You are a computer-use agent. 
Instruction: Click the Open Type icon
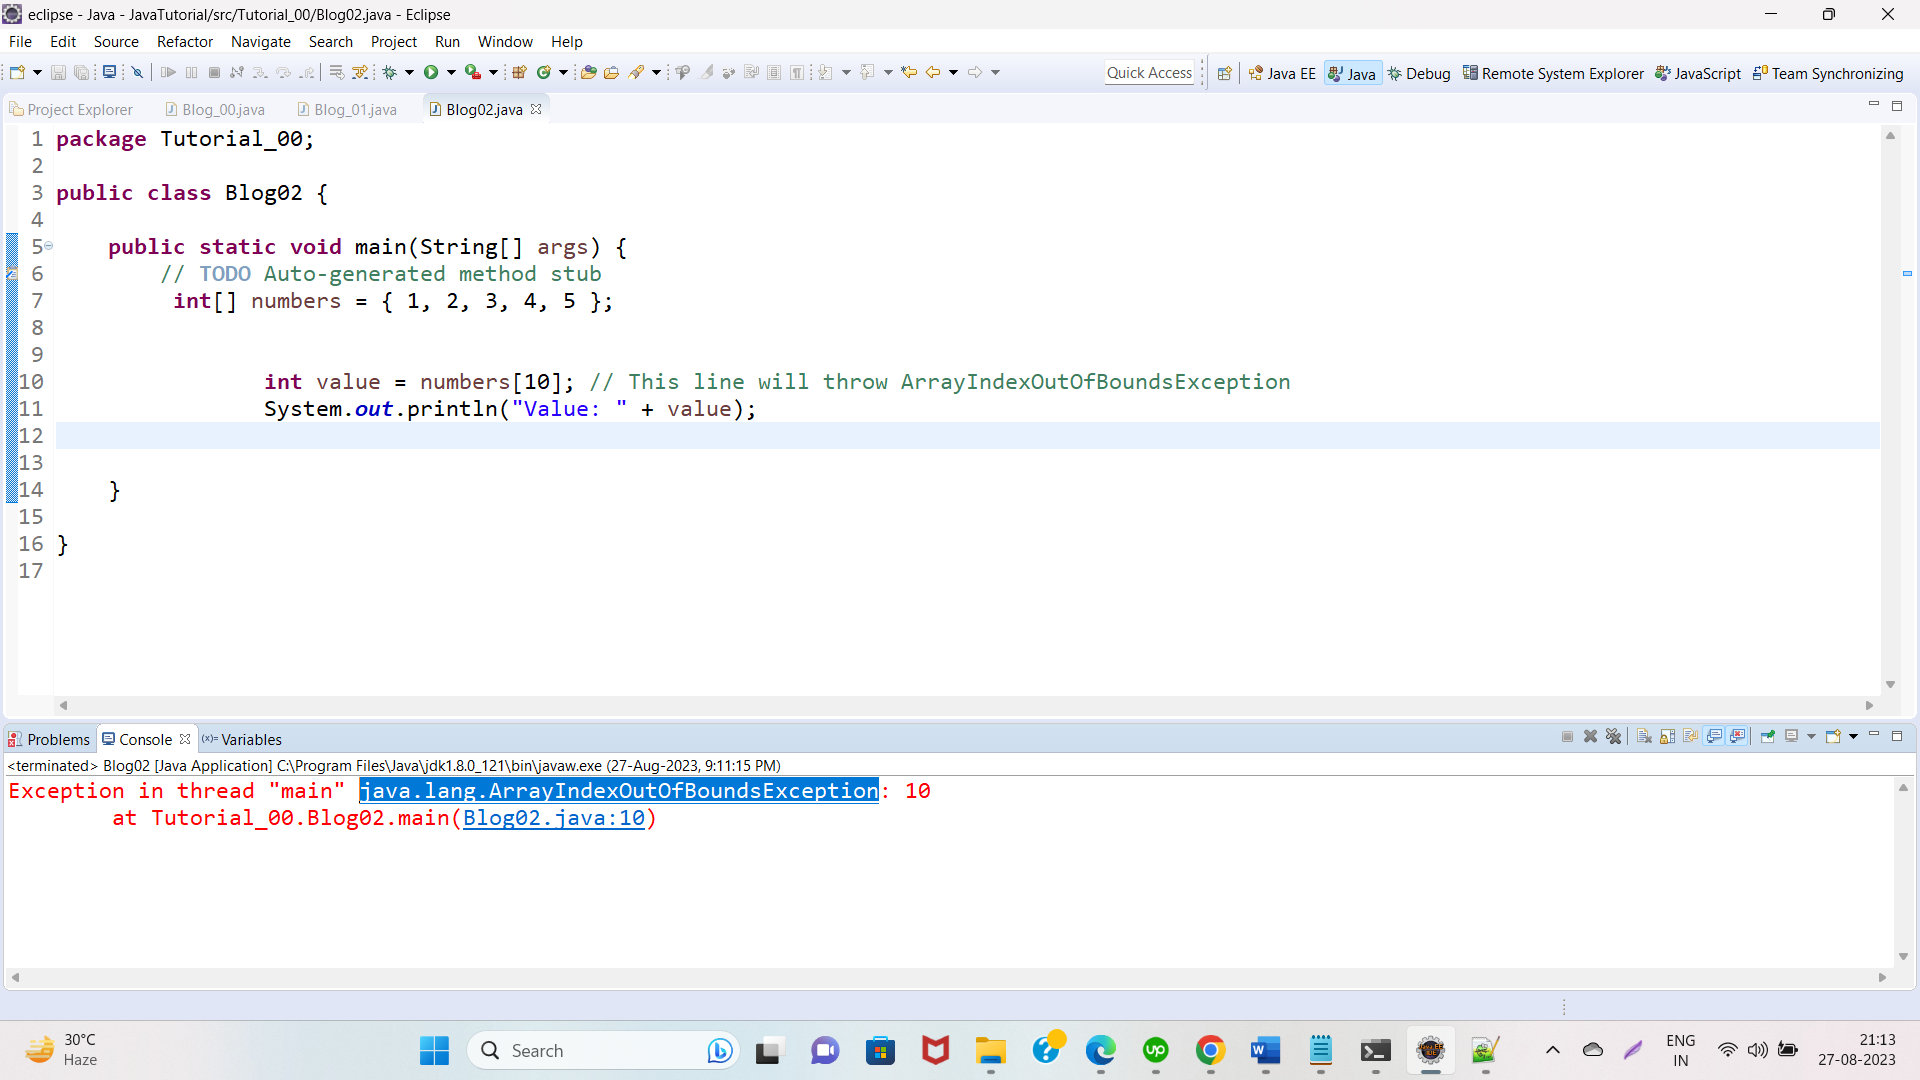coord(588,72)
